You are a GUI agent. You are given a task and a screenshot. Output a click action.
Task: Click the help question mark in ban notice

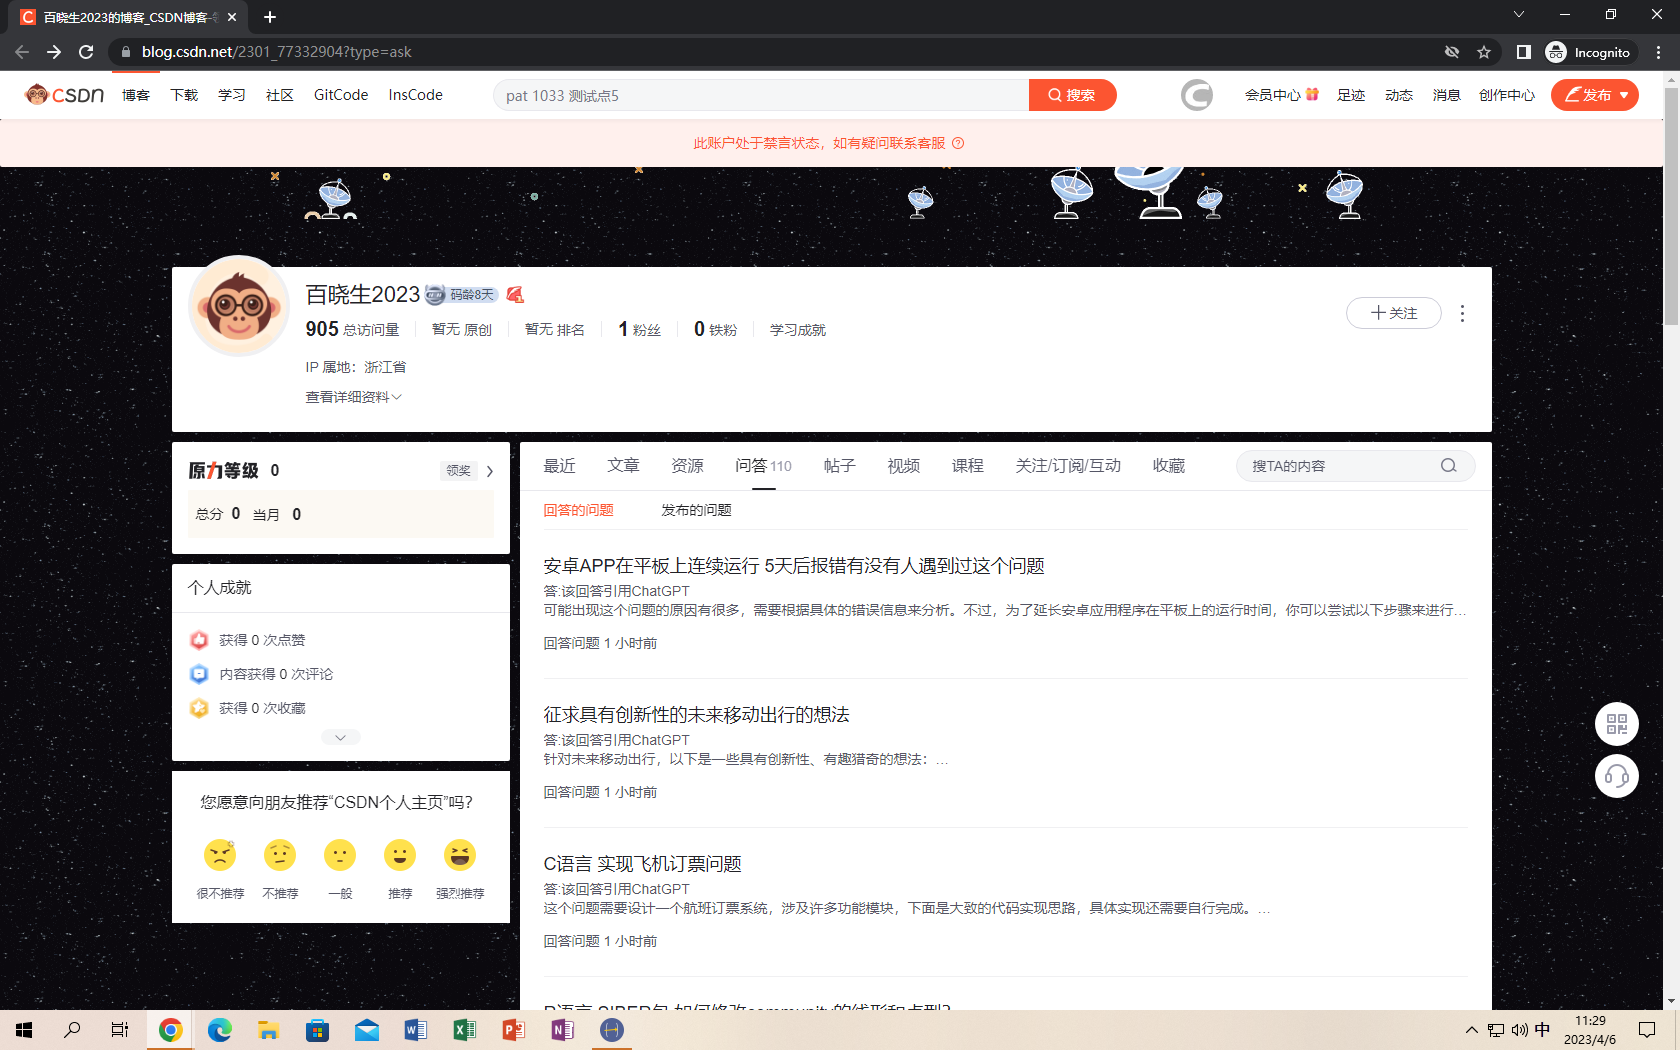click(958, 143)
